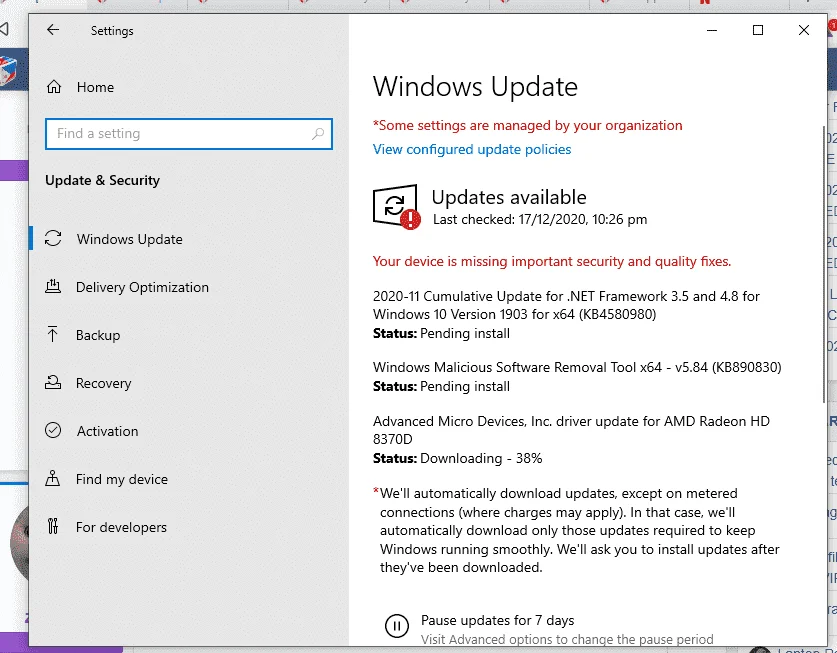This screenshot has height=653, width=837.
Task: Click the Update & Security heading
Action: tap(102, 180)
